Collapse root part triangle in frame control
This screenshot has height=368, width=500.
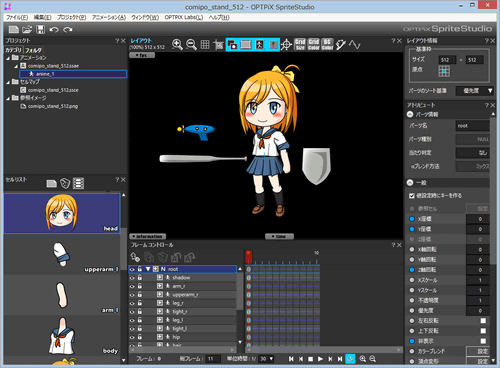(x=148, y=269)
